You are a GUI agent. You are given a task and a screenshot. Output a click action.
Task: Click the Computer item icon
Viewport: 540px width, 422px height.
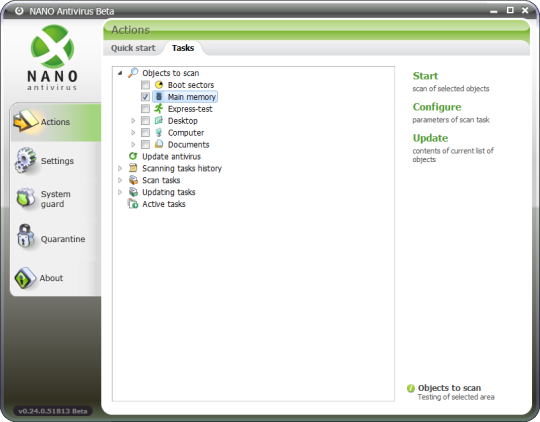click(159, 132)
